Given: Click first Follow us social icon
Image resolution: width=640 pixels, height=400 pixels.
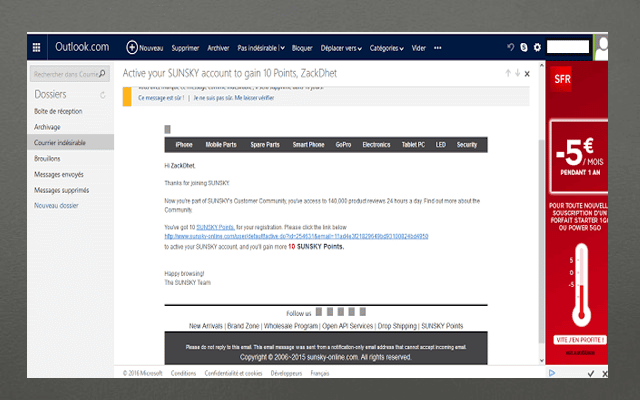Looking at the screenshot, I should point(319,312).
